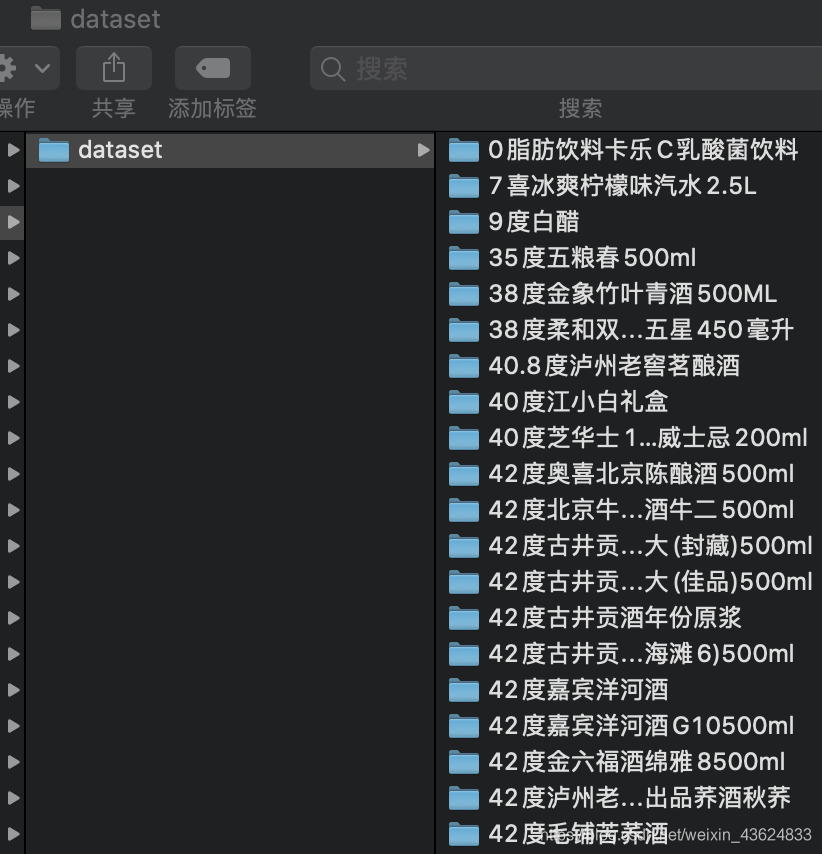Select the dataset folder icon in the column

pos(53,150)
